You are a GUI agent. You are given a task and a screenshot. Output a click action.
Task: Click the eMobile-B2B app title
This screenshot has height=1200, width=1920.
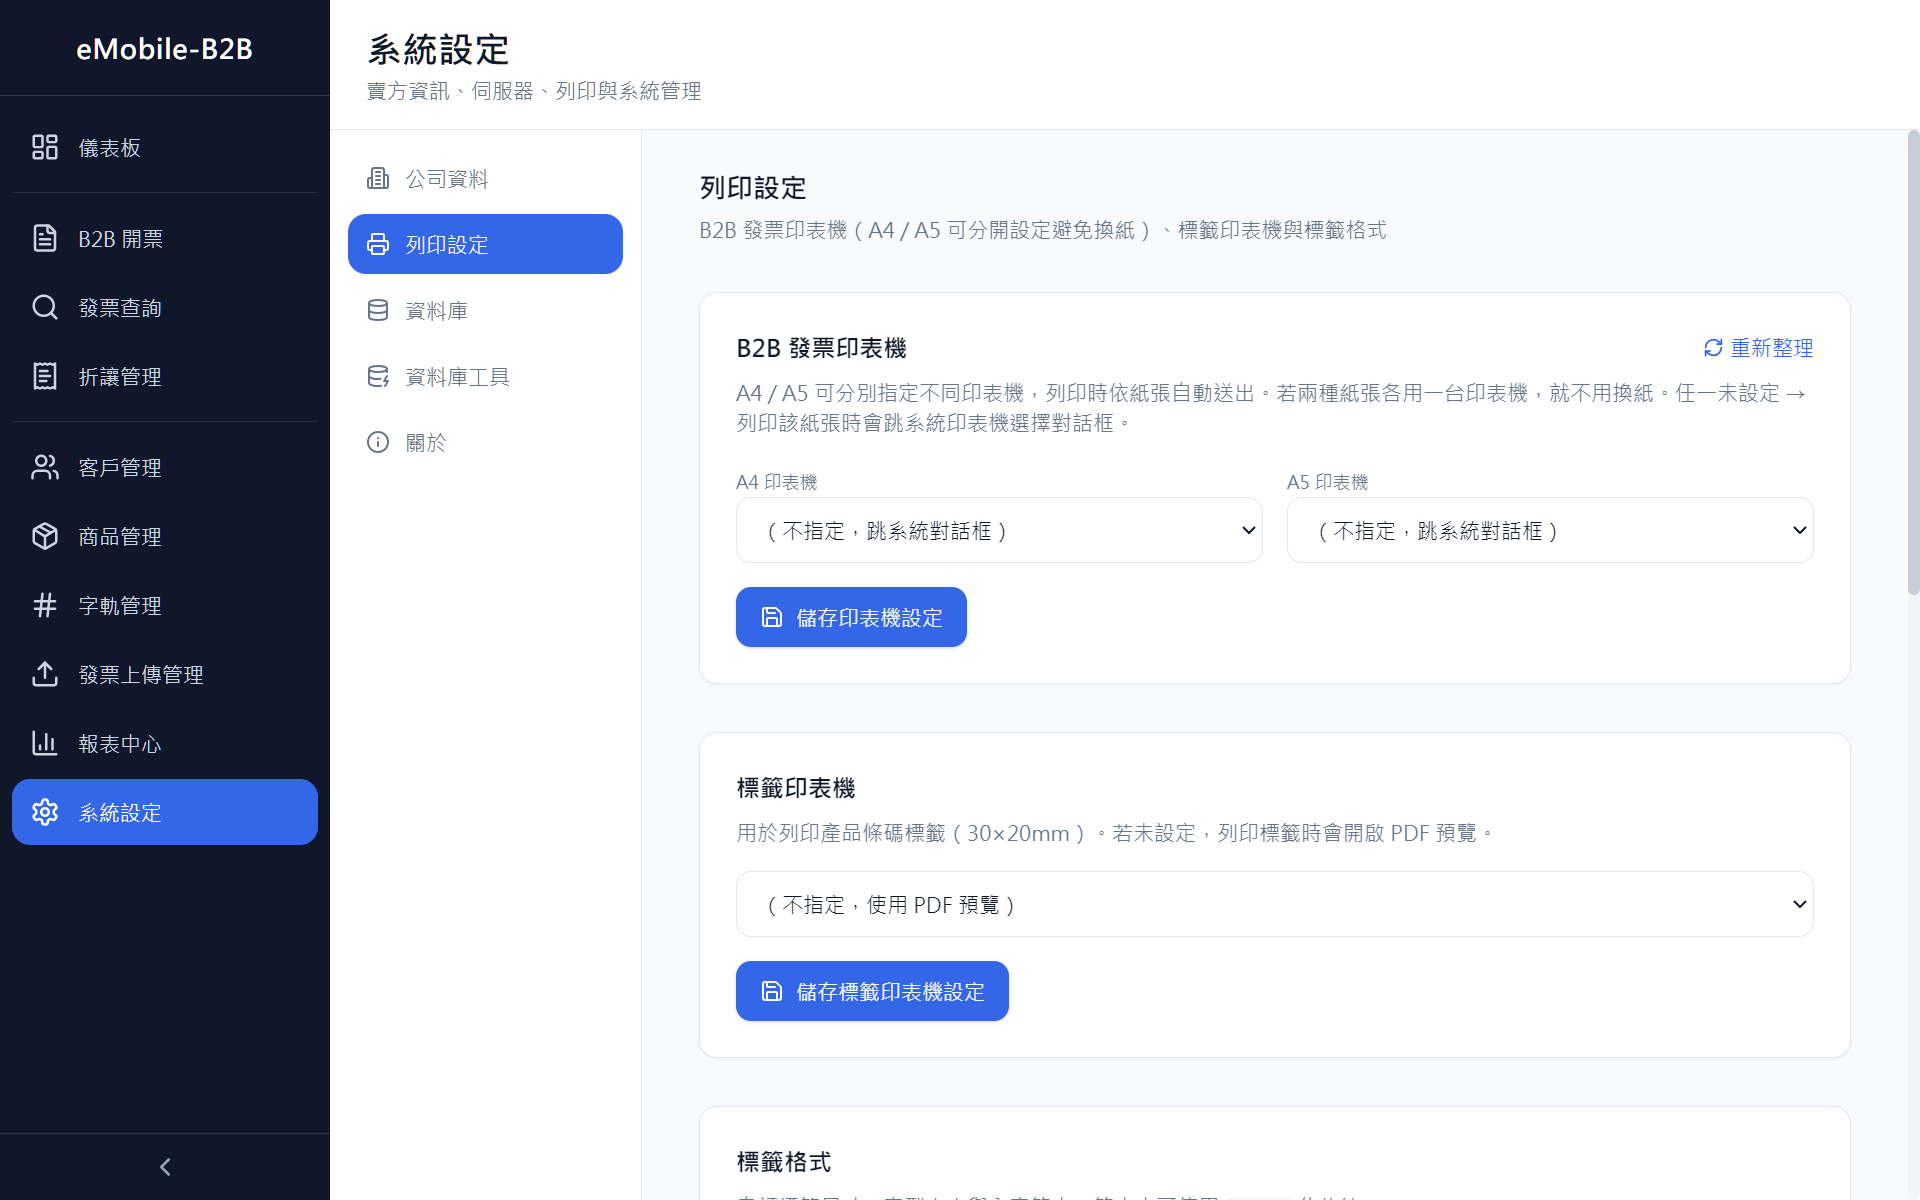pos(165,48)
